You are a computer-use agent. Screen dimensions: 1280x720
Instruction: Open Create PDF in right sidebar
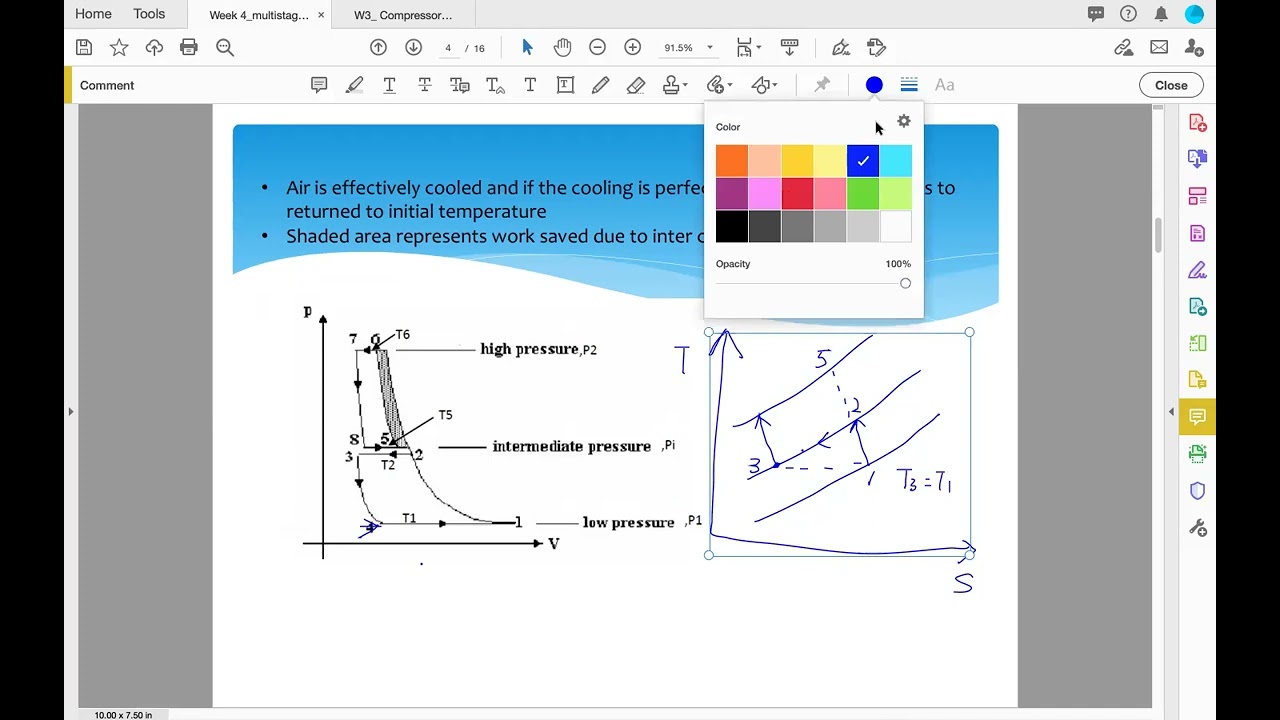coord(1197,123)
